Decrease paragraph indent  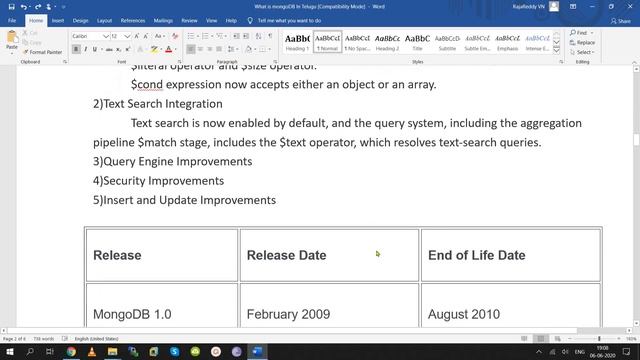(x=236, y=36)
